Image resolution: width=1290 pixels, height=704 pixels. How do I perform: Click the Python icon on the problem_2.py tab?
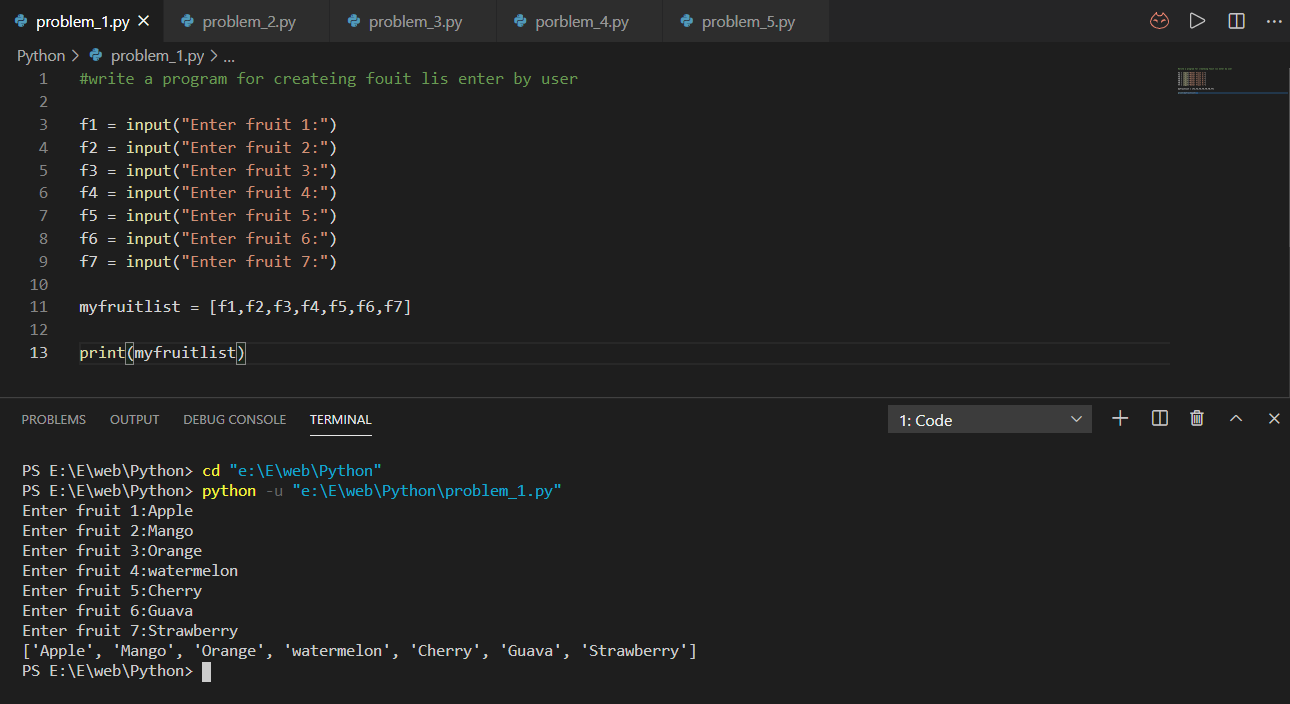(x=185, y=18)
